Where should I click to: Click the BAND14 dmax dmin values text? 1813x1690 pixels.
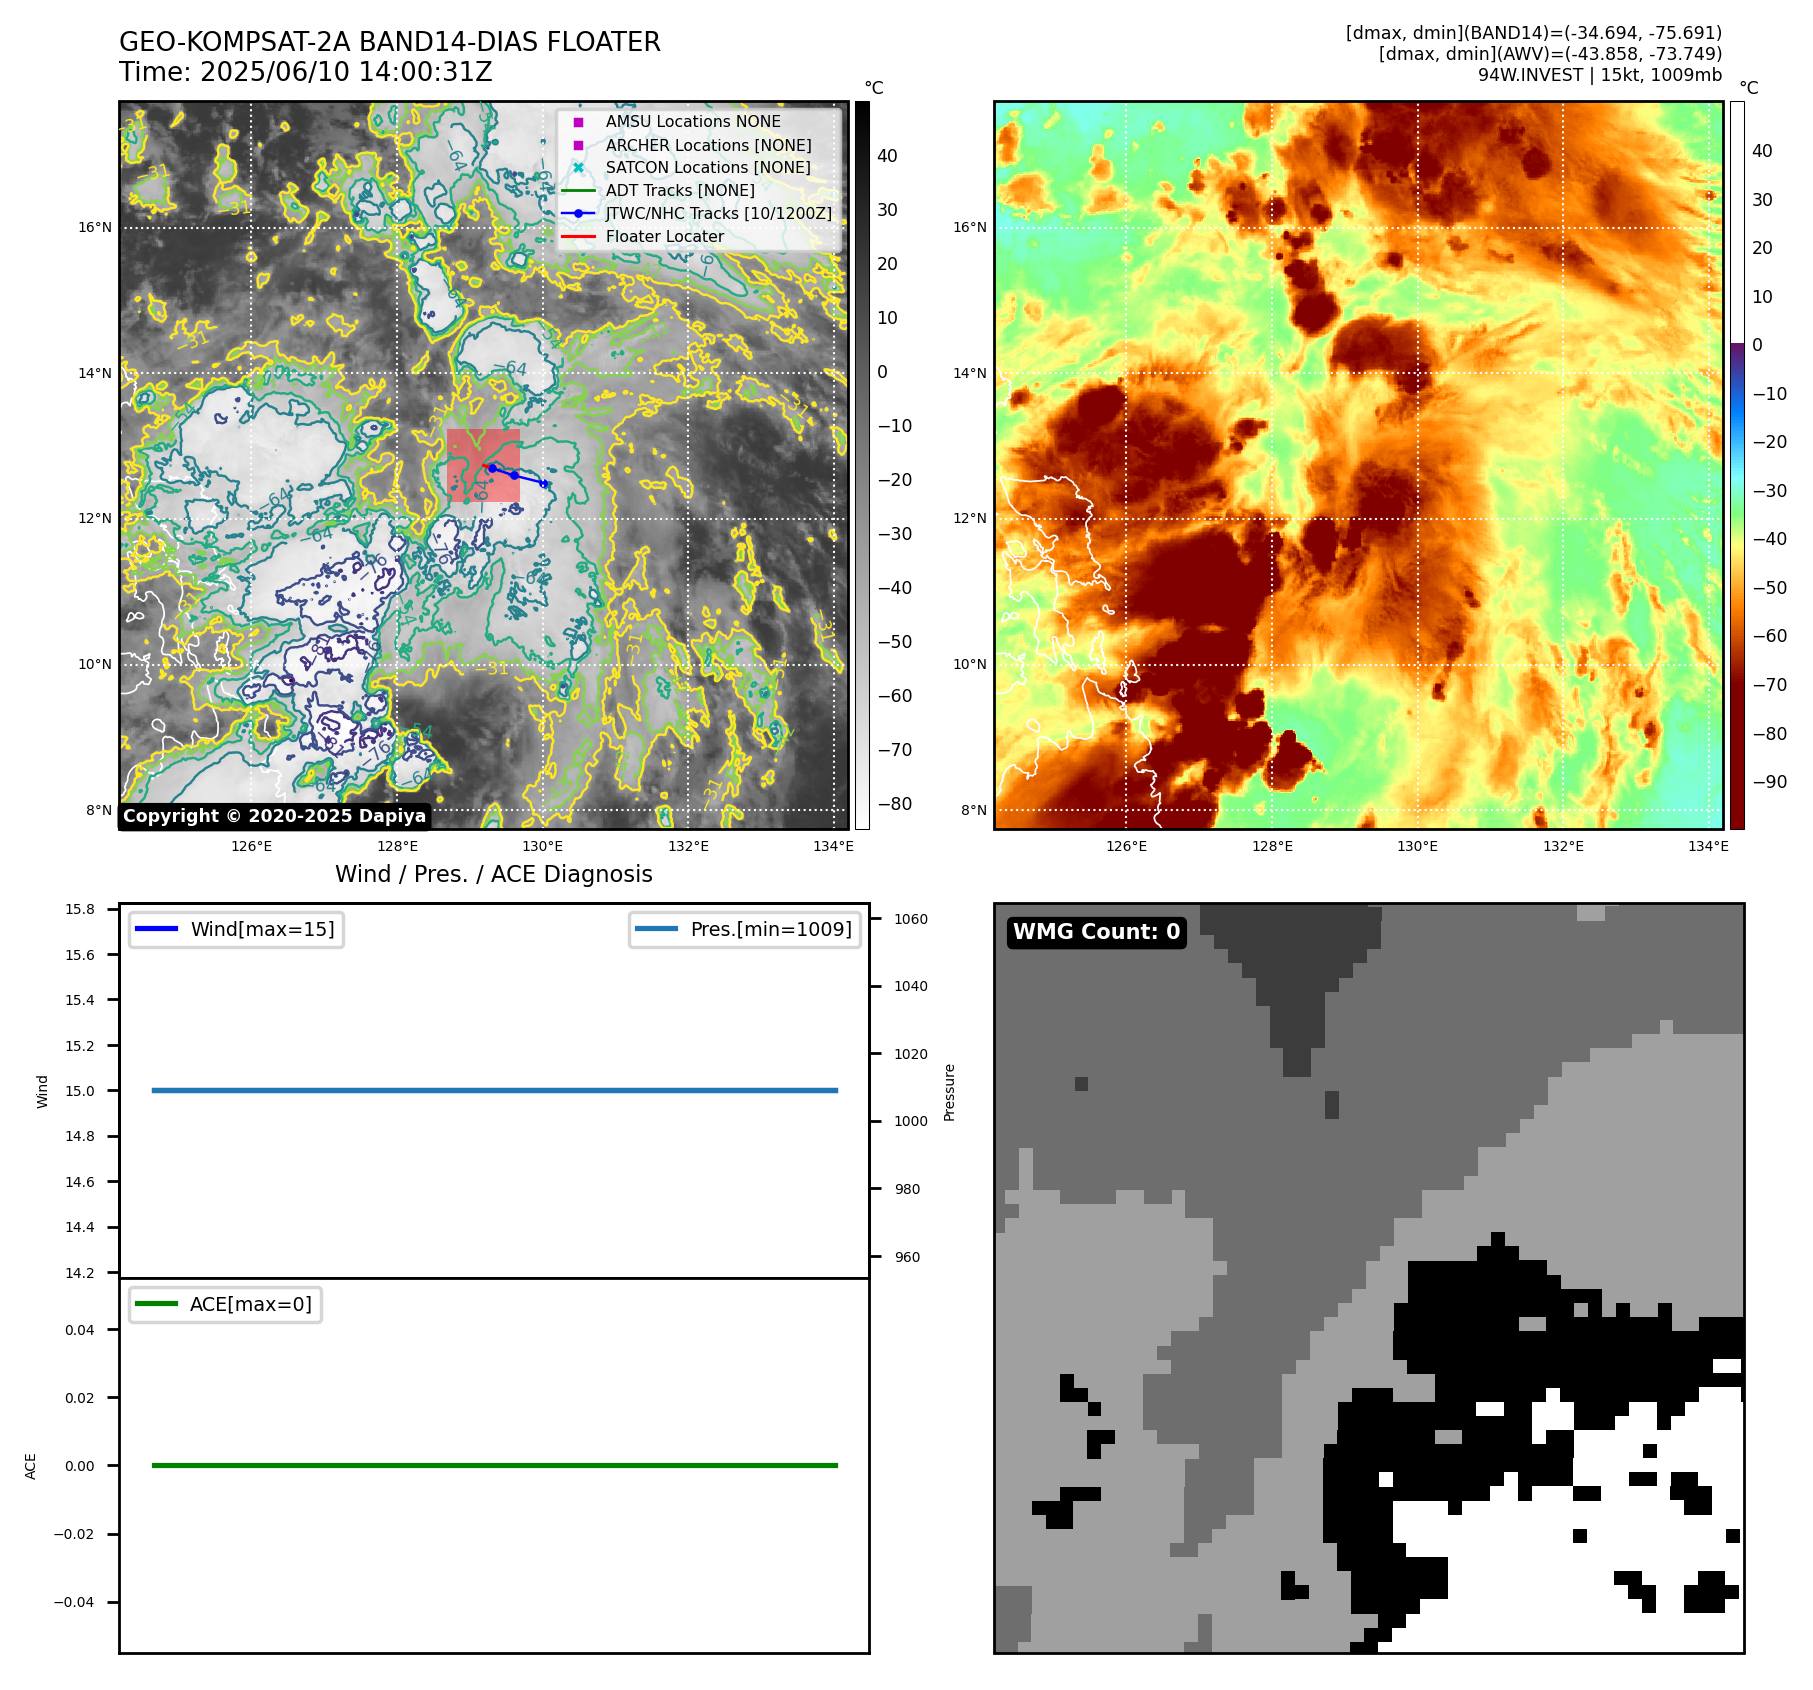1534,33
